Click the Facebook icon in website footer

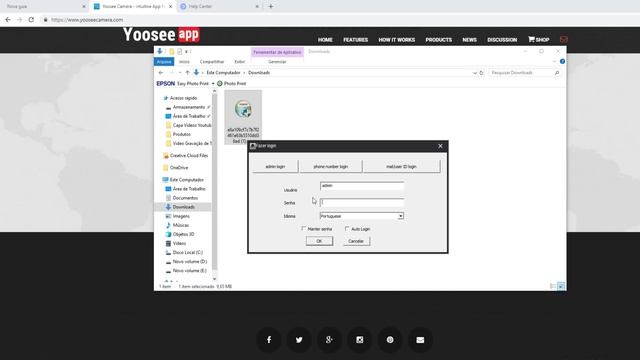point(269,340)
